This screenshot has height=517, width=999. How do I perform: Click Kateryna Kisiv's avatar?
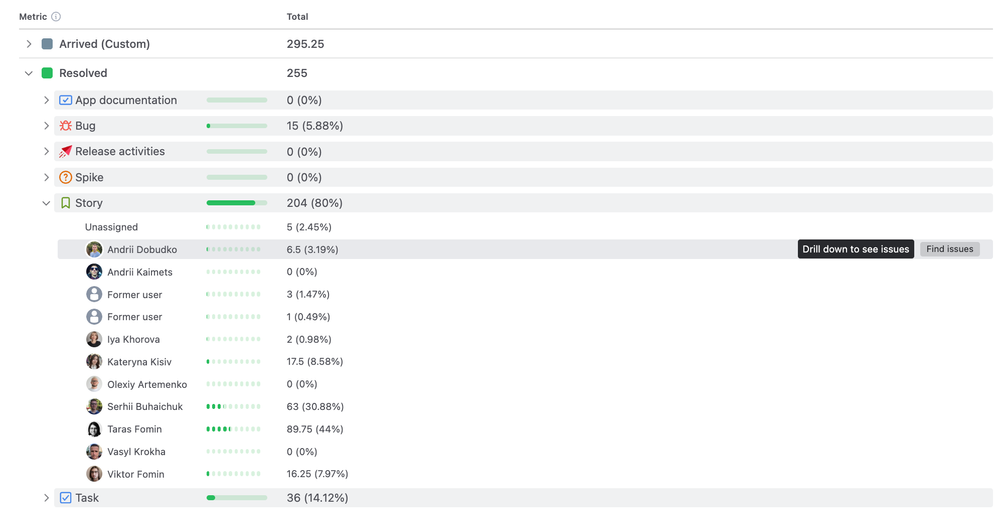(94, 361)
